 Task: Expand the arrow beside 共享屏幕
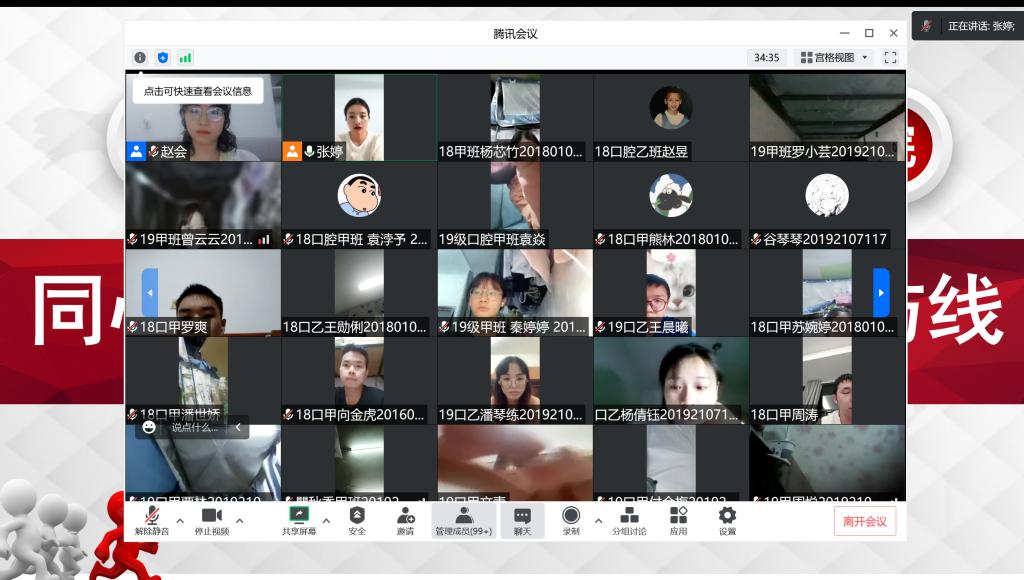(x=326, y=520)
